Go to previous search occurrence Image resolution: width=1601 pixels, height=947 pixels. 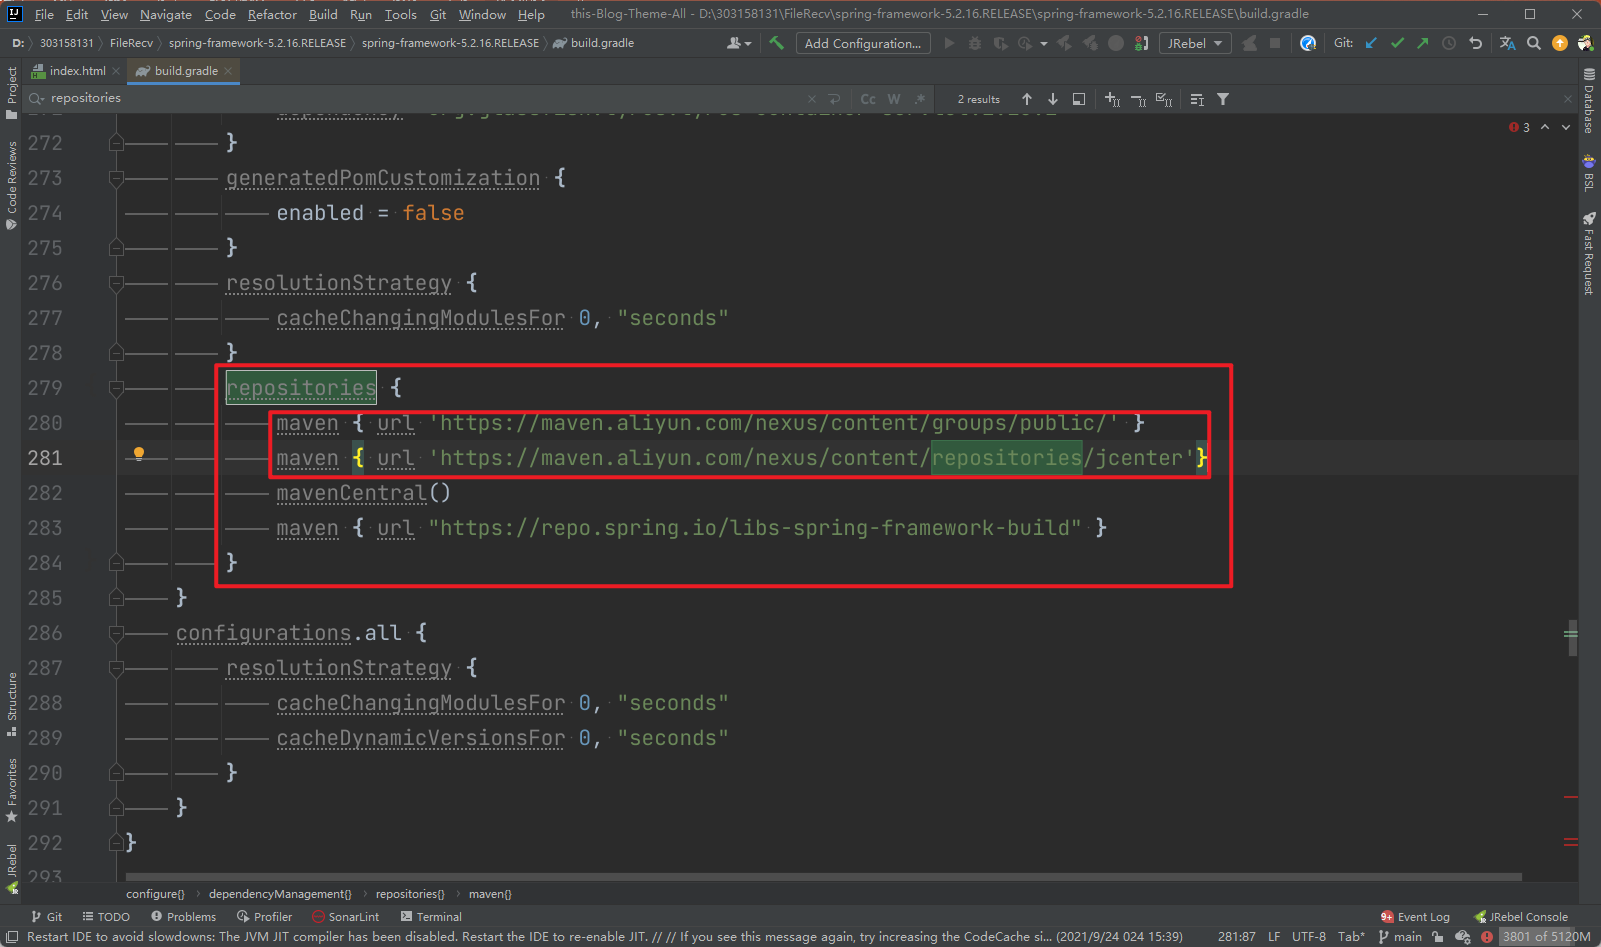(1027, 99)
